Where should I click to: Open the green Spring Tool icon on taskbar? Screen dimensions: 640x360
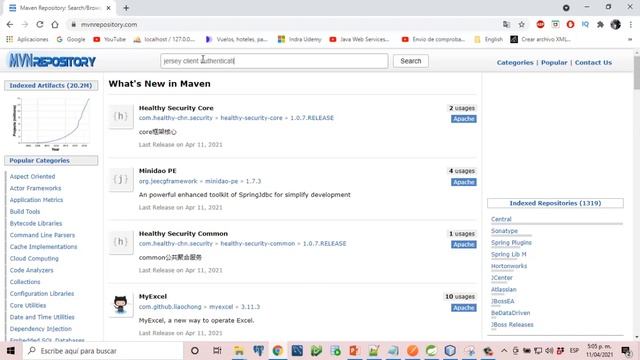[431, 351]
